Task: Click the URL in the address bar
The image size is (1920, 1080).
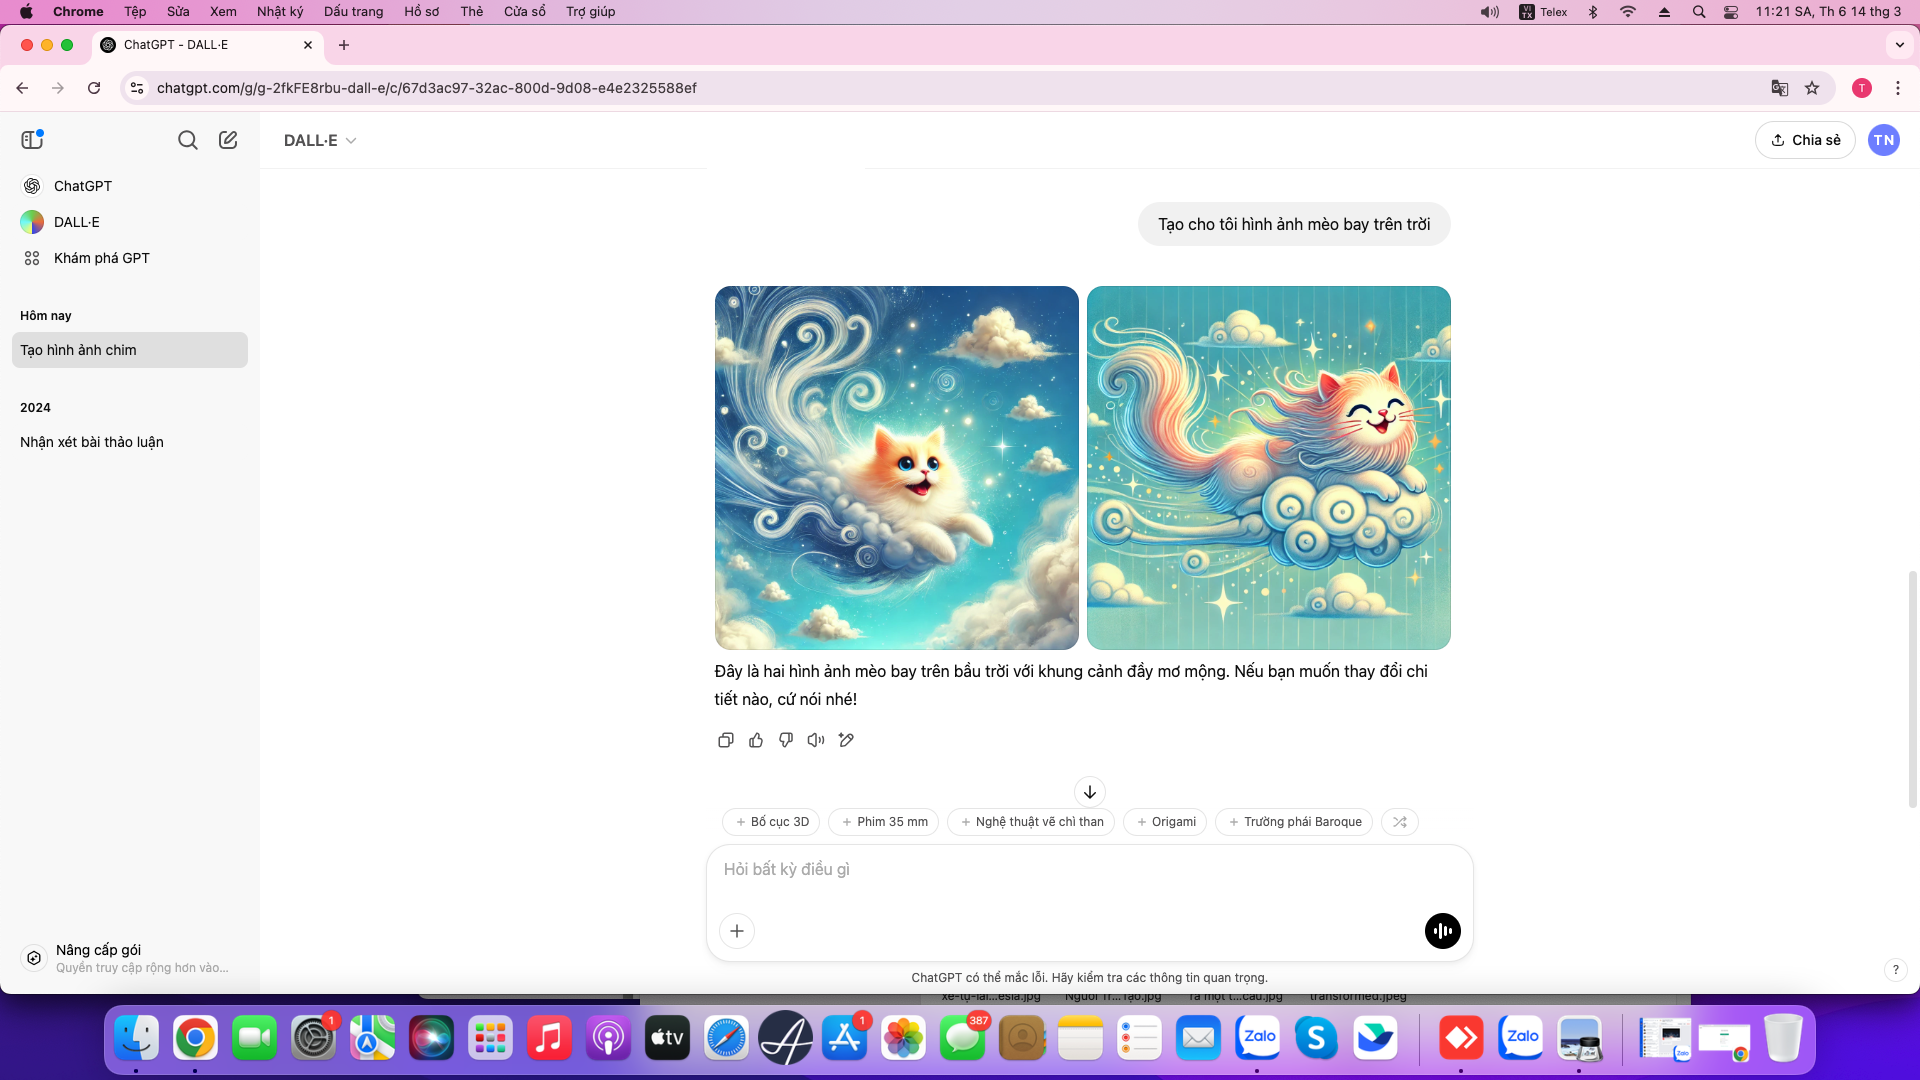Action: 427,88
